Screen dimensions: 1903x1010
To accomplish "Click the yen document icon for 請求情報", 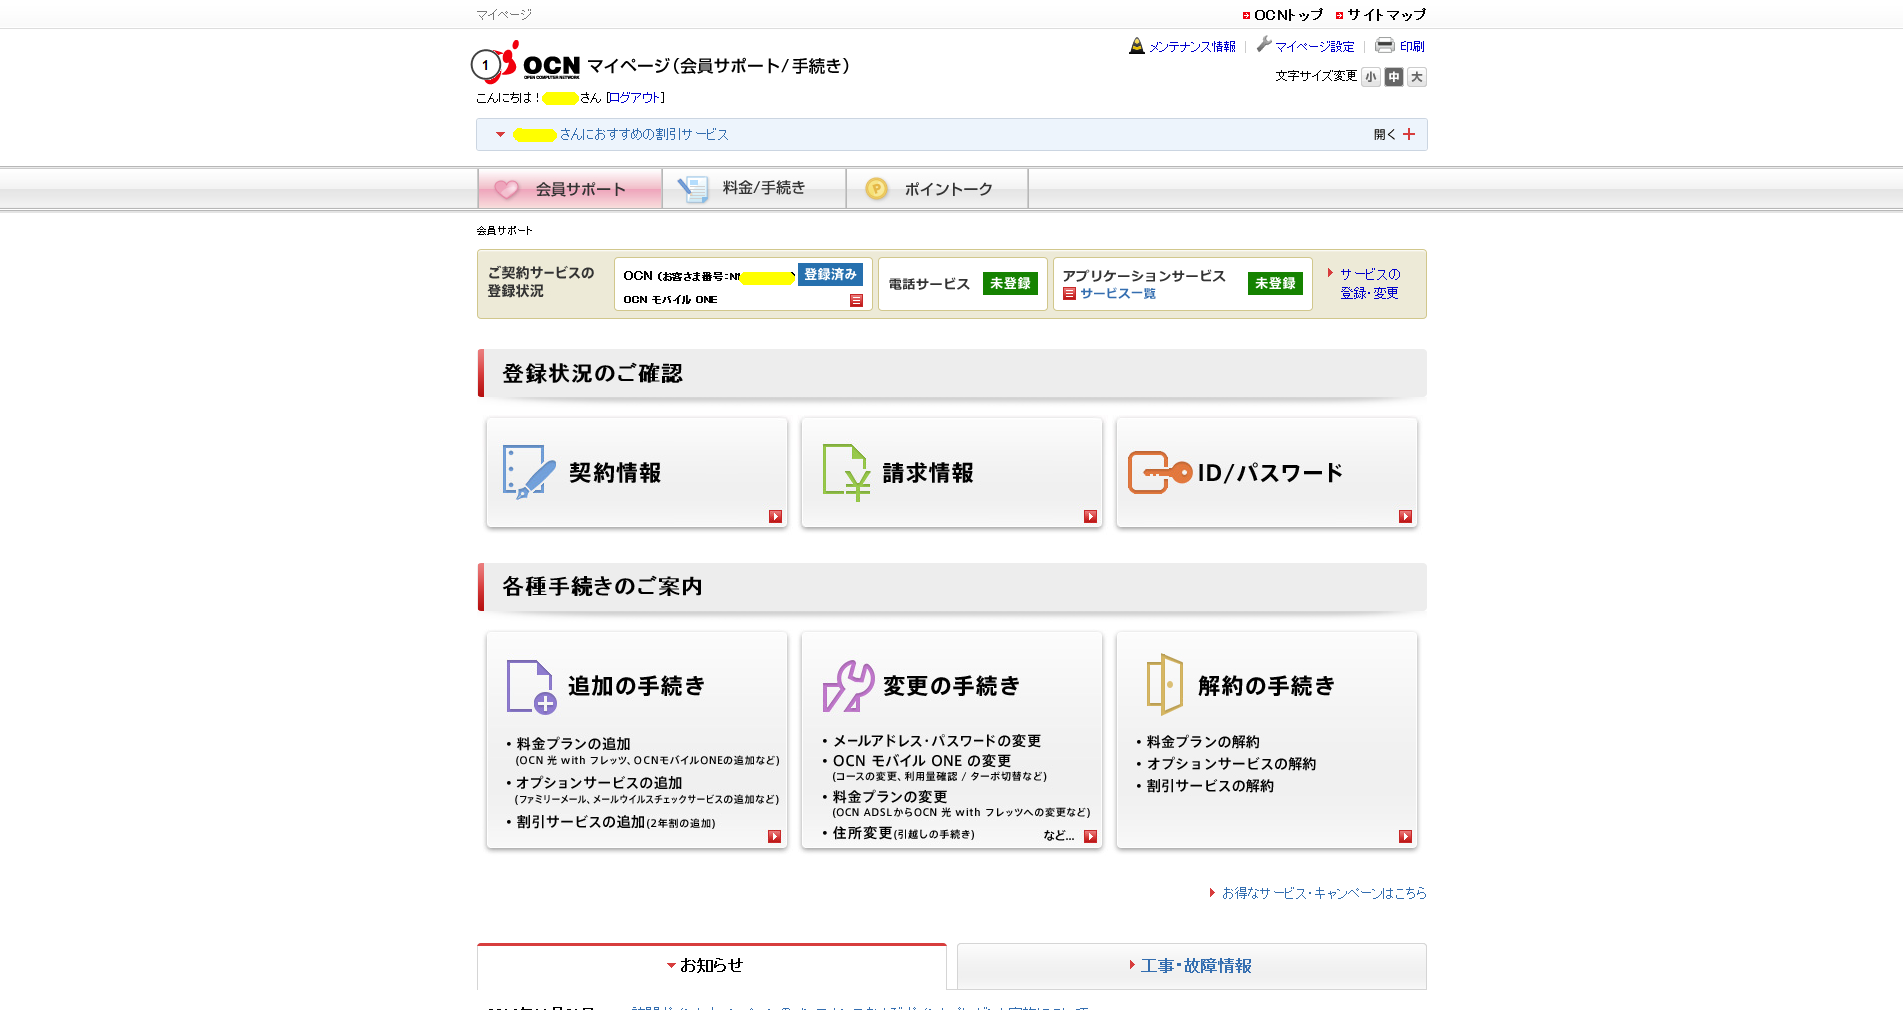I will [x=845, y=472].
